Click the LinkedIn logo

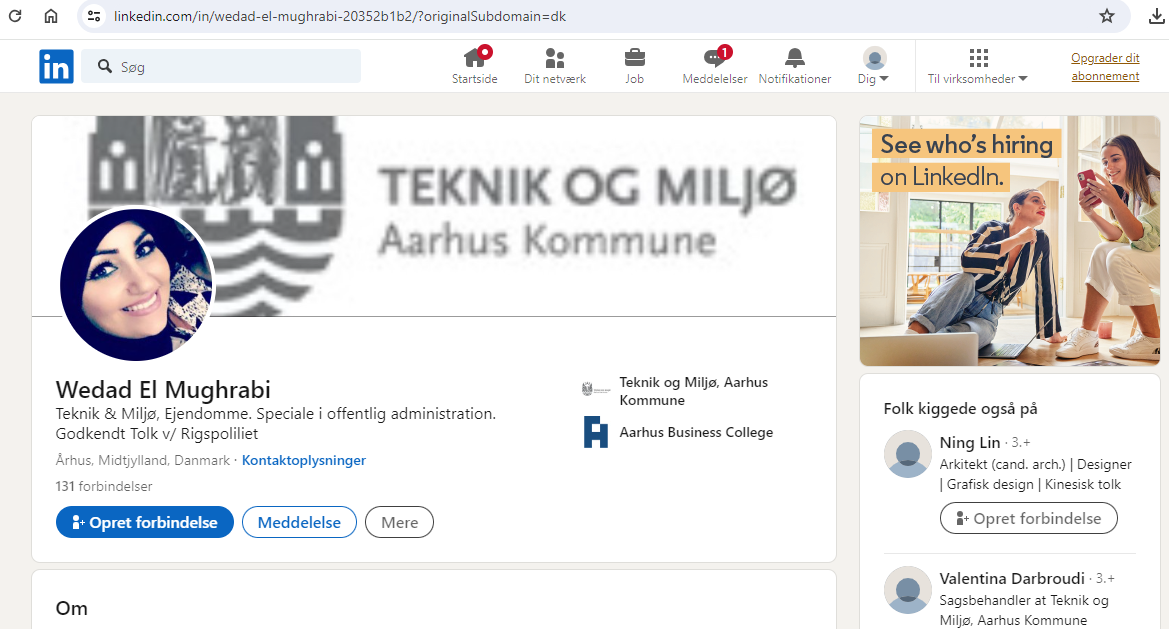57,66
